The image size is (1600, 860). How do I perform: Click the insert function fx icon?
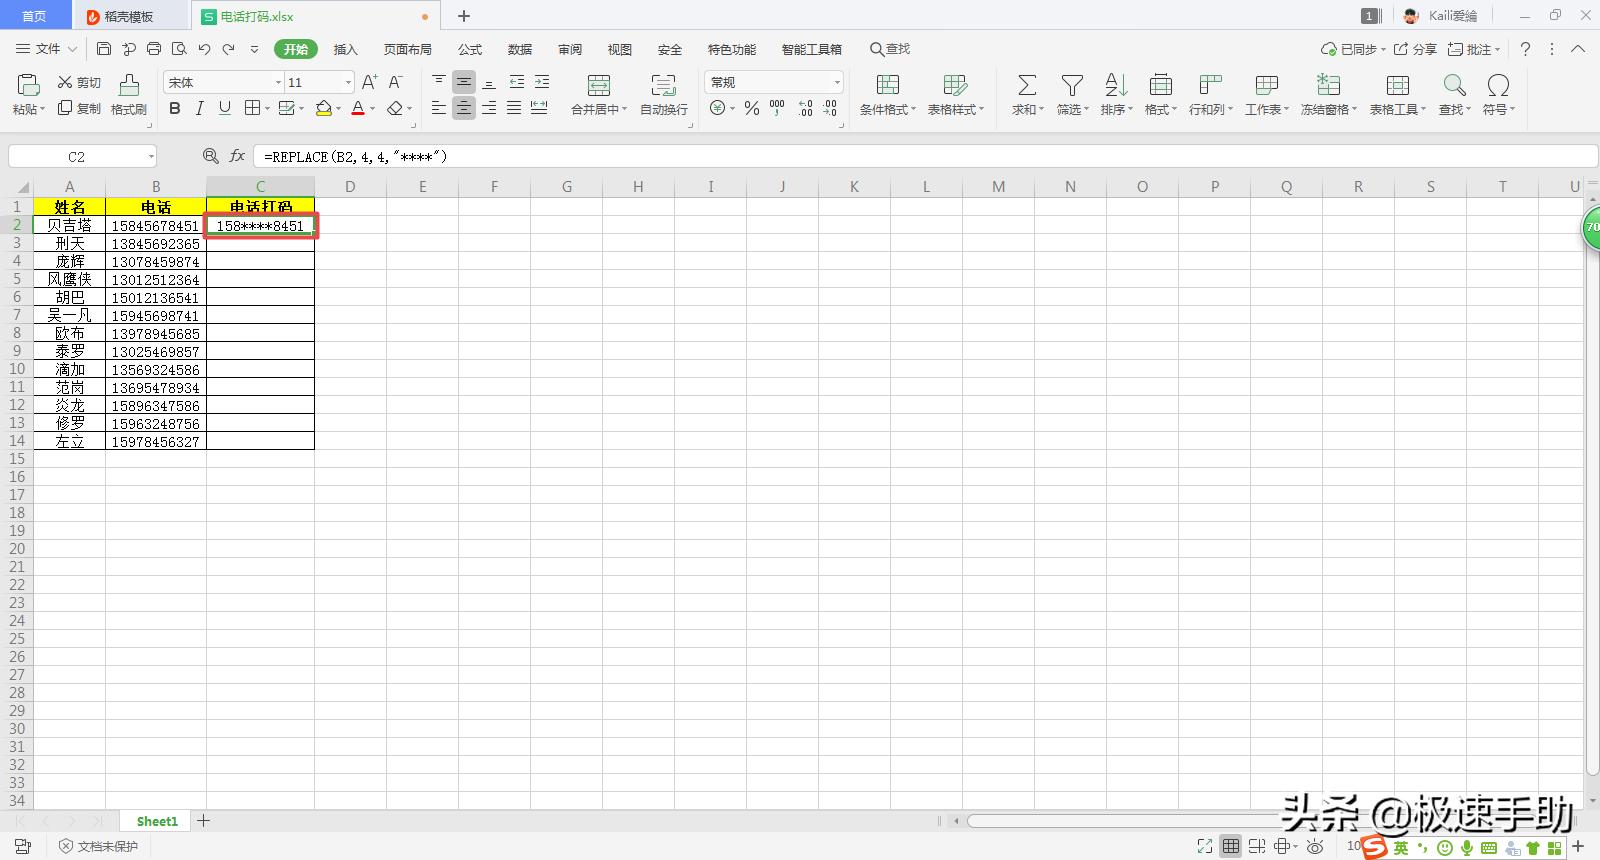tap(237, 156)
